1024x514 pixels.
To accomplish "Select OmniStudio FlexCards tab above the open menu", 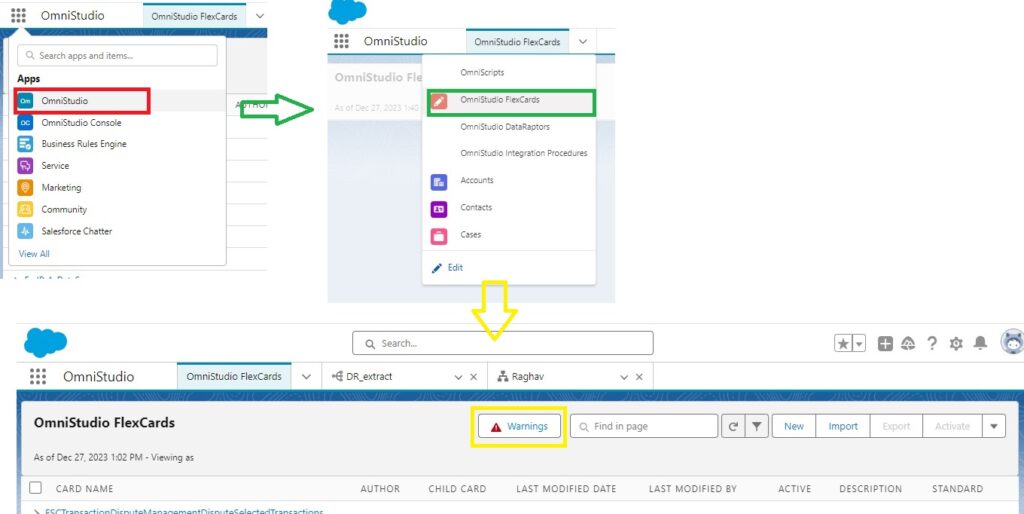I will (517, 42).
